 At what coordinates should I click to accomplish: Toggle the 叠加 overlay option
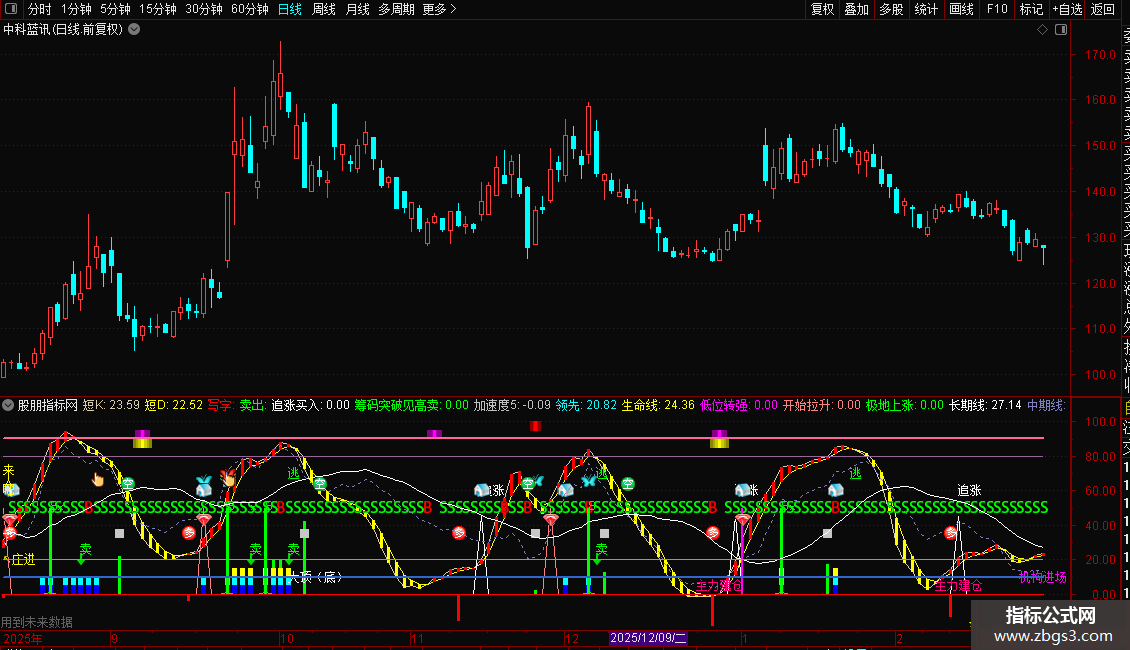(x=856, y=9)
